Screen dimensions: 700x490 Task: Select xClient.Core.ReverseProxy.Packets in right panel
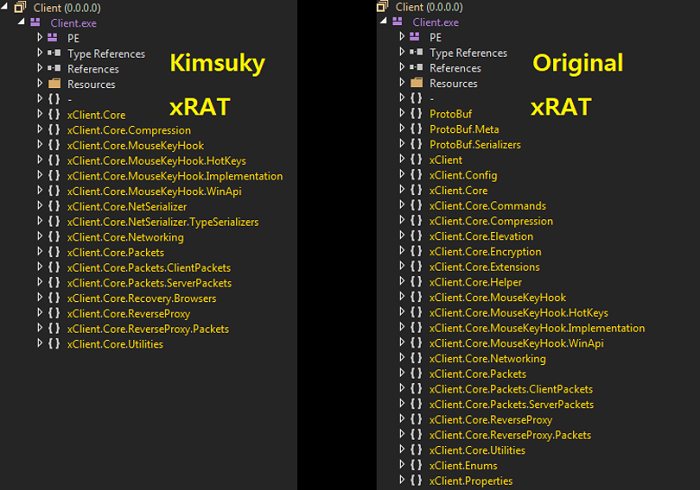510,435
